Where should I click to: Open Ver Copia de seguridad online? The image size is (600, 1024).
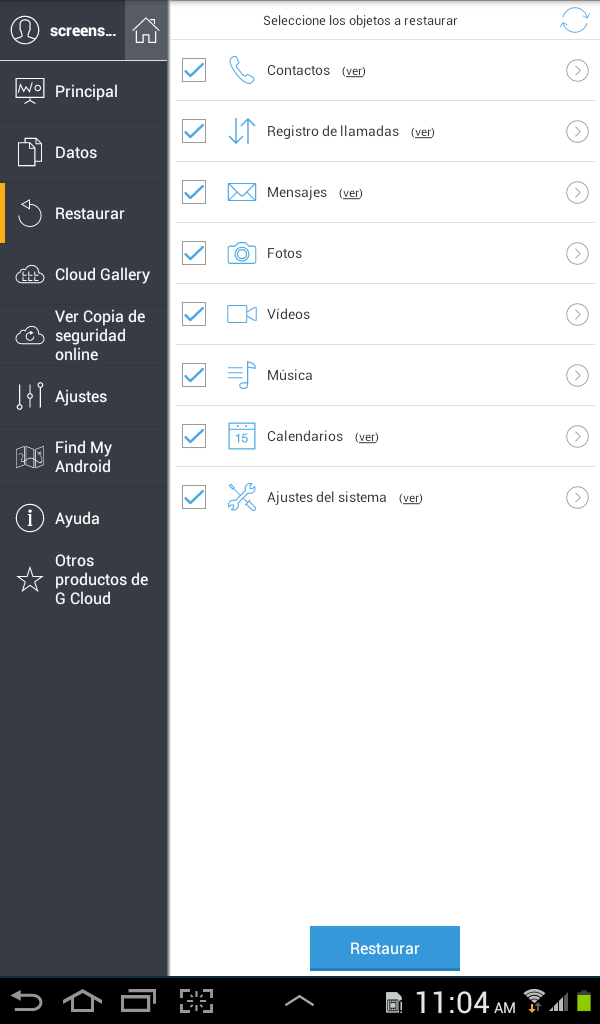(x=84, y=335)
